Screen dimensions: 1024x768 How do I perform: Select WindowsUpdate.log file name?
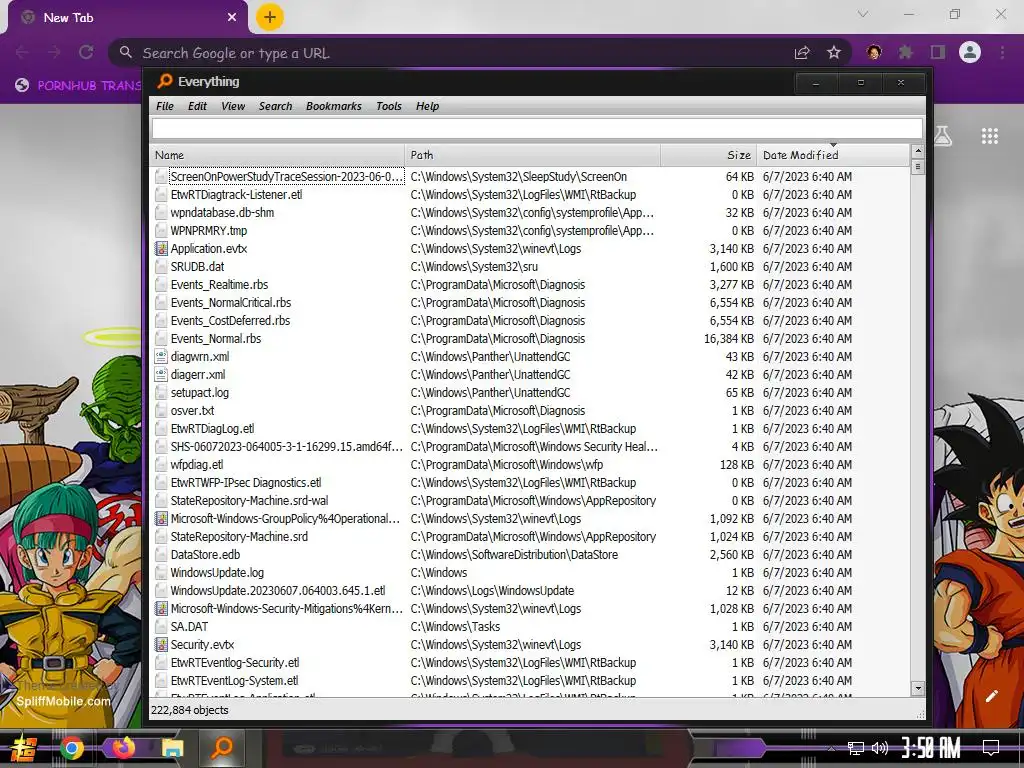pos(217,573)
